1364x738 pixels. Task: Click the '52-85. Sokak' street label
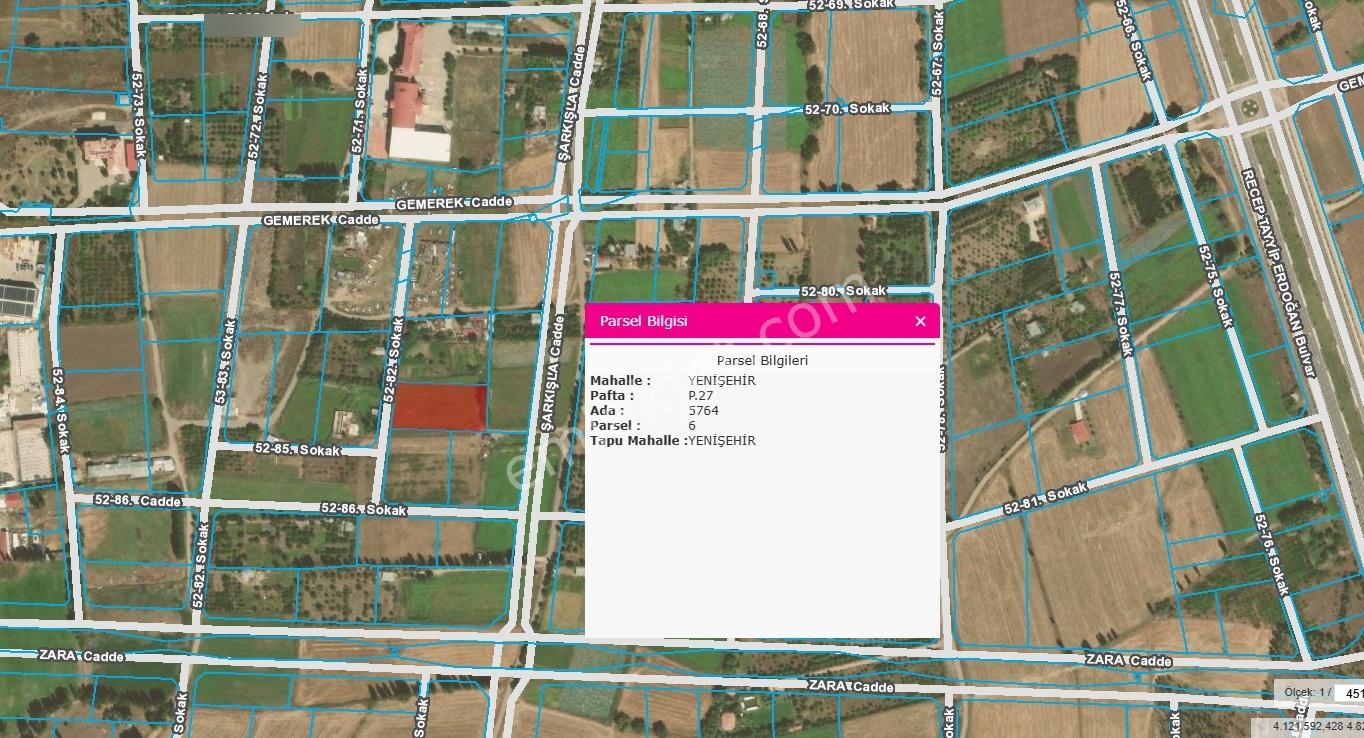(298, 450)
